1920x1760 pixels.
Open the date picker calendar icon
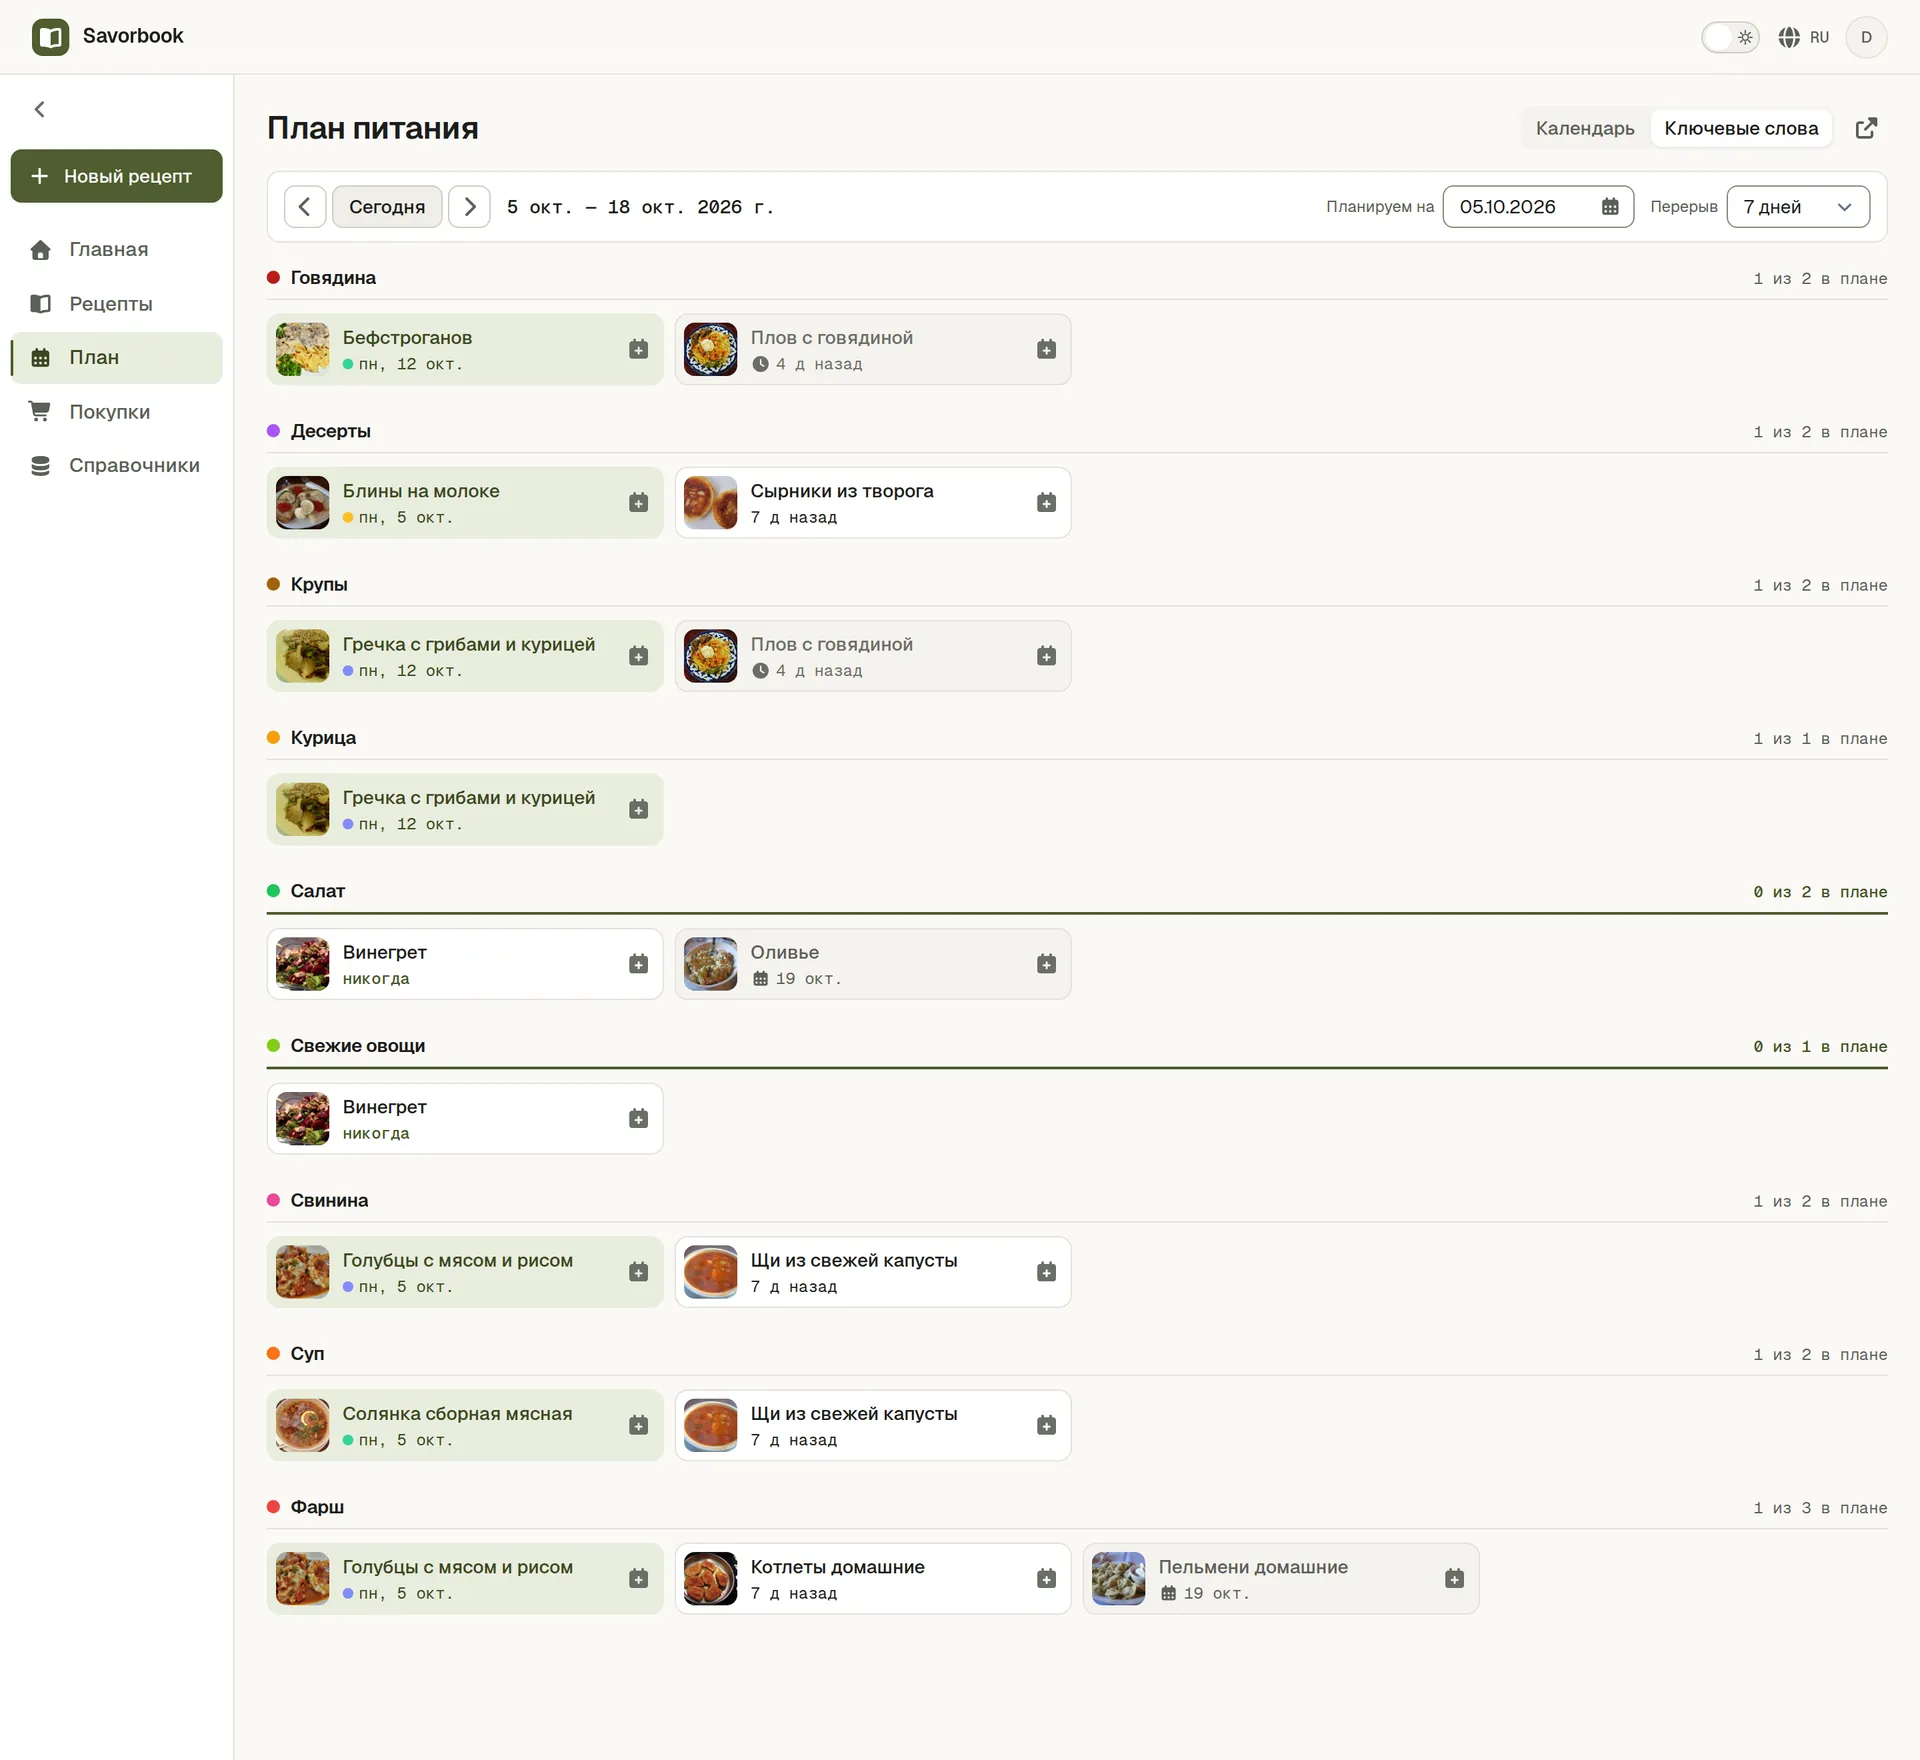(x=1610, y=207)
